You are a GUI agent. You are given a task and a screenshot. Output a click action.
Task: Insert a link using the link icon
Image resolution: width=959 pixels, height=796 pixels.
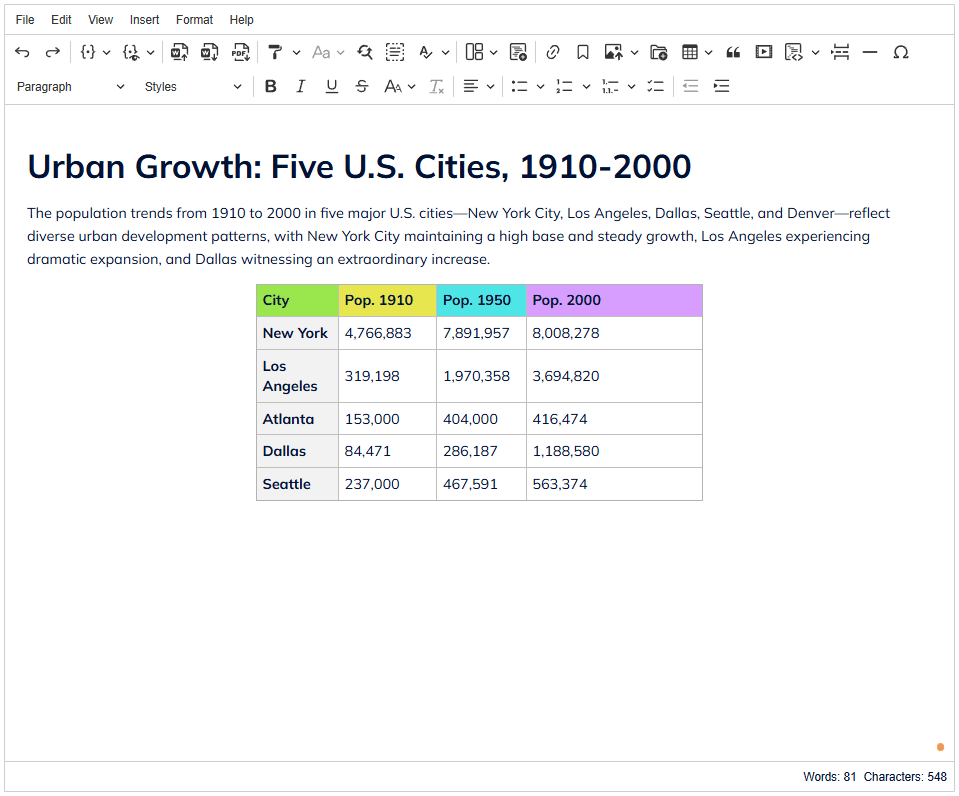552,52
